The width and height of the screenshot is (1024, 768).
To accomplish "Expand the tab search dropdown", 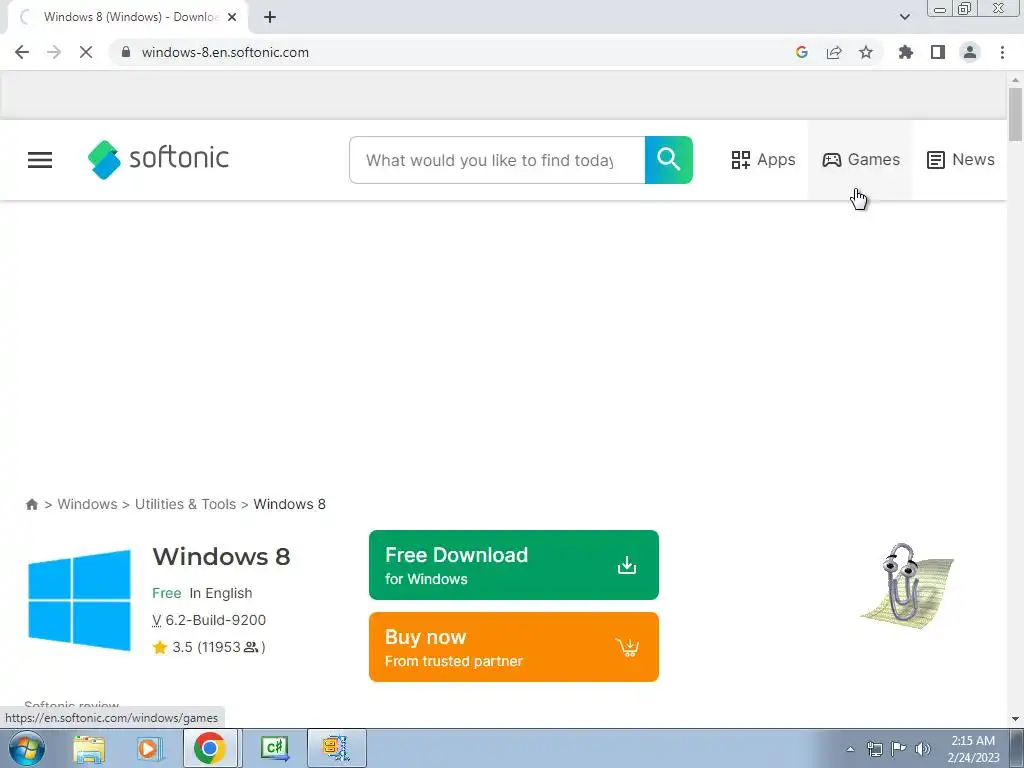I will 904,17.
